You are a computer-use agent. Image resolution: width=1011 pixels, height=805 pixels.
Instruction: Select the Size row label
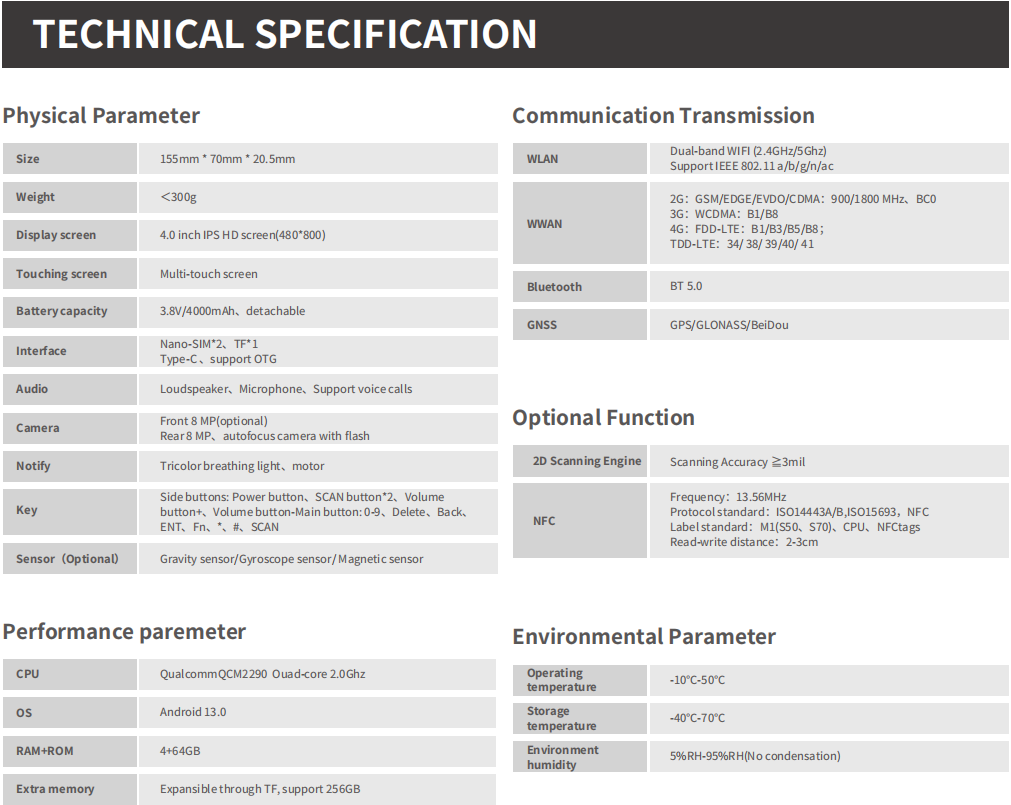click(x=28, y=159)
